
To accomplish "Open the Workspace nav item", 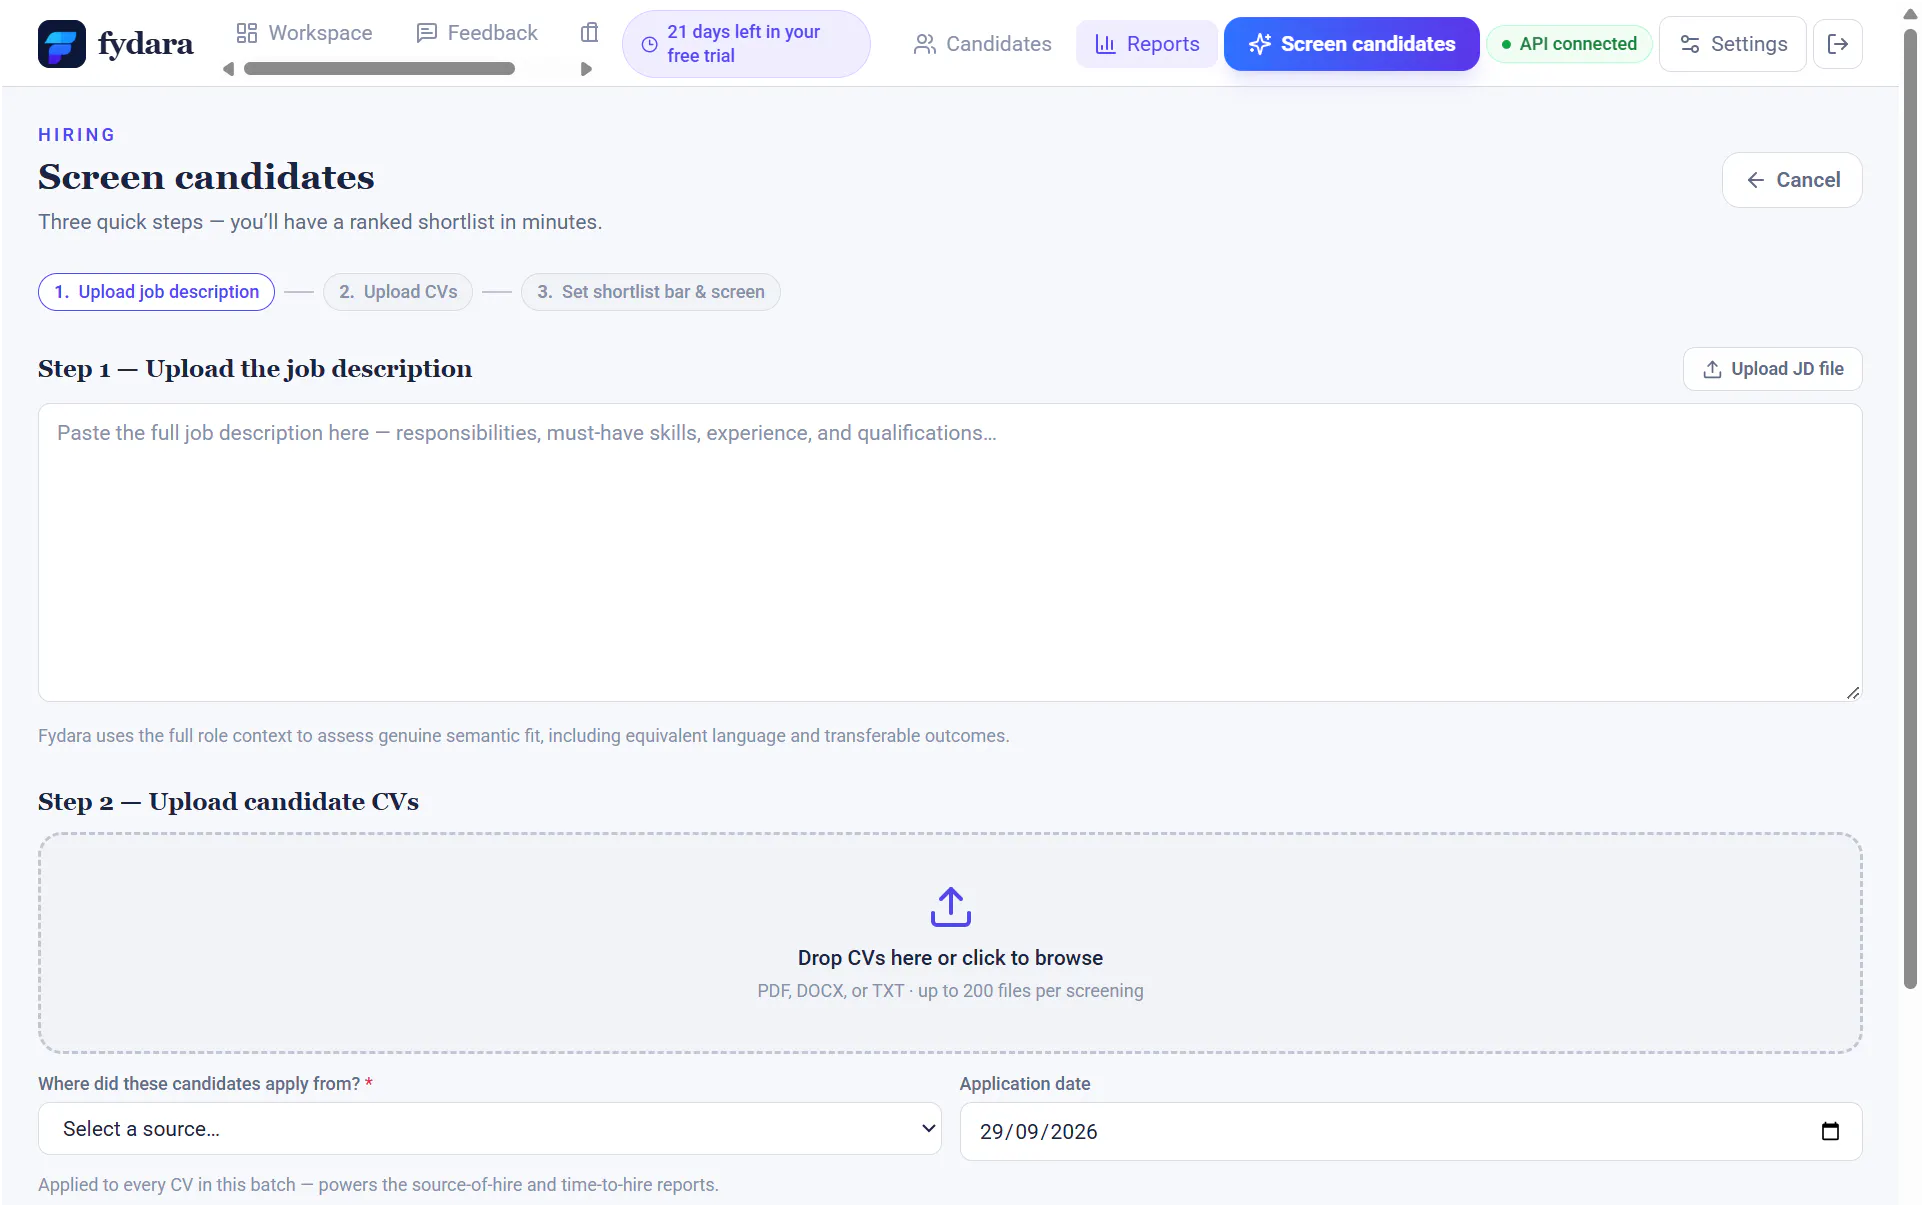I will (304, 33).
